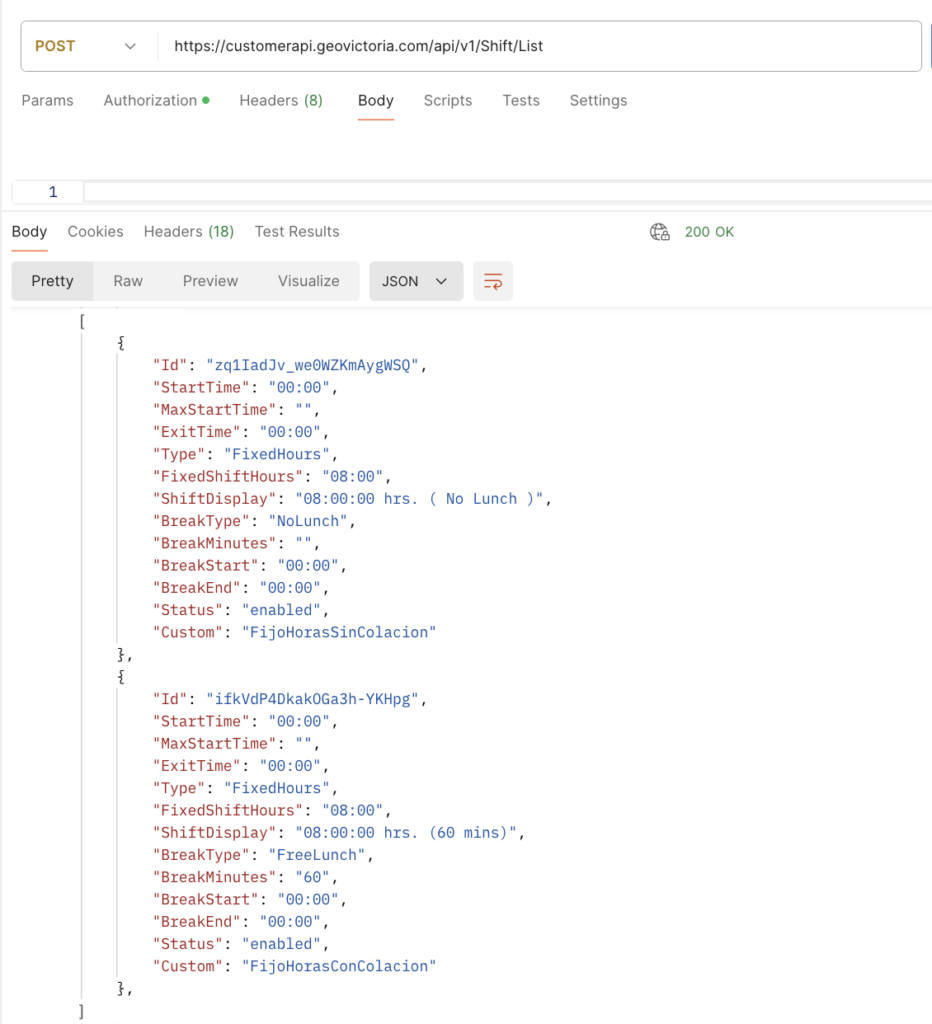Click the 200 OK status label
The width and height of the screenshot is (932, 1024).
[x=709, y=232]
